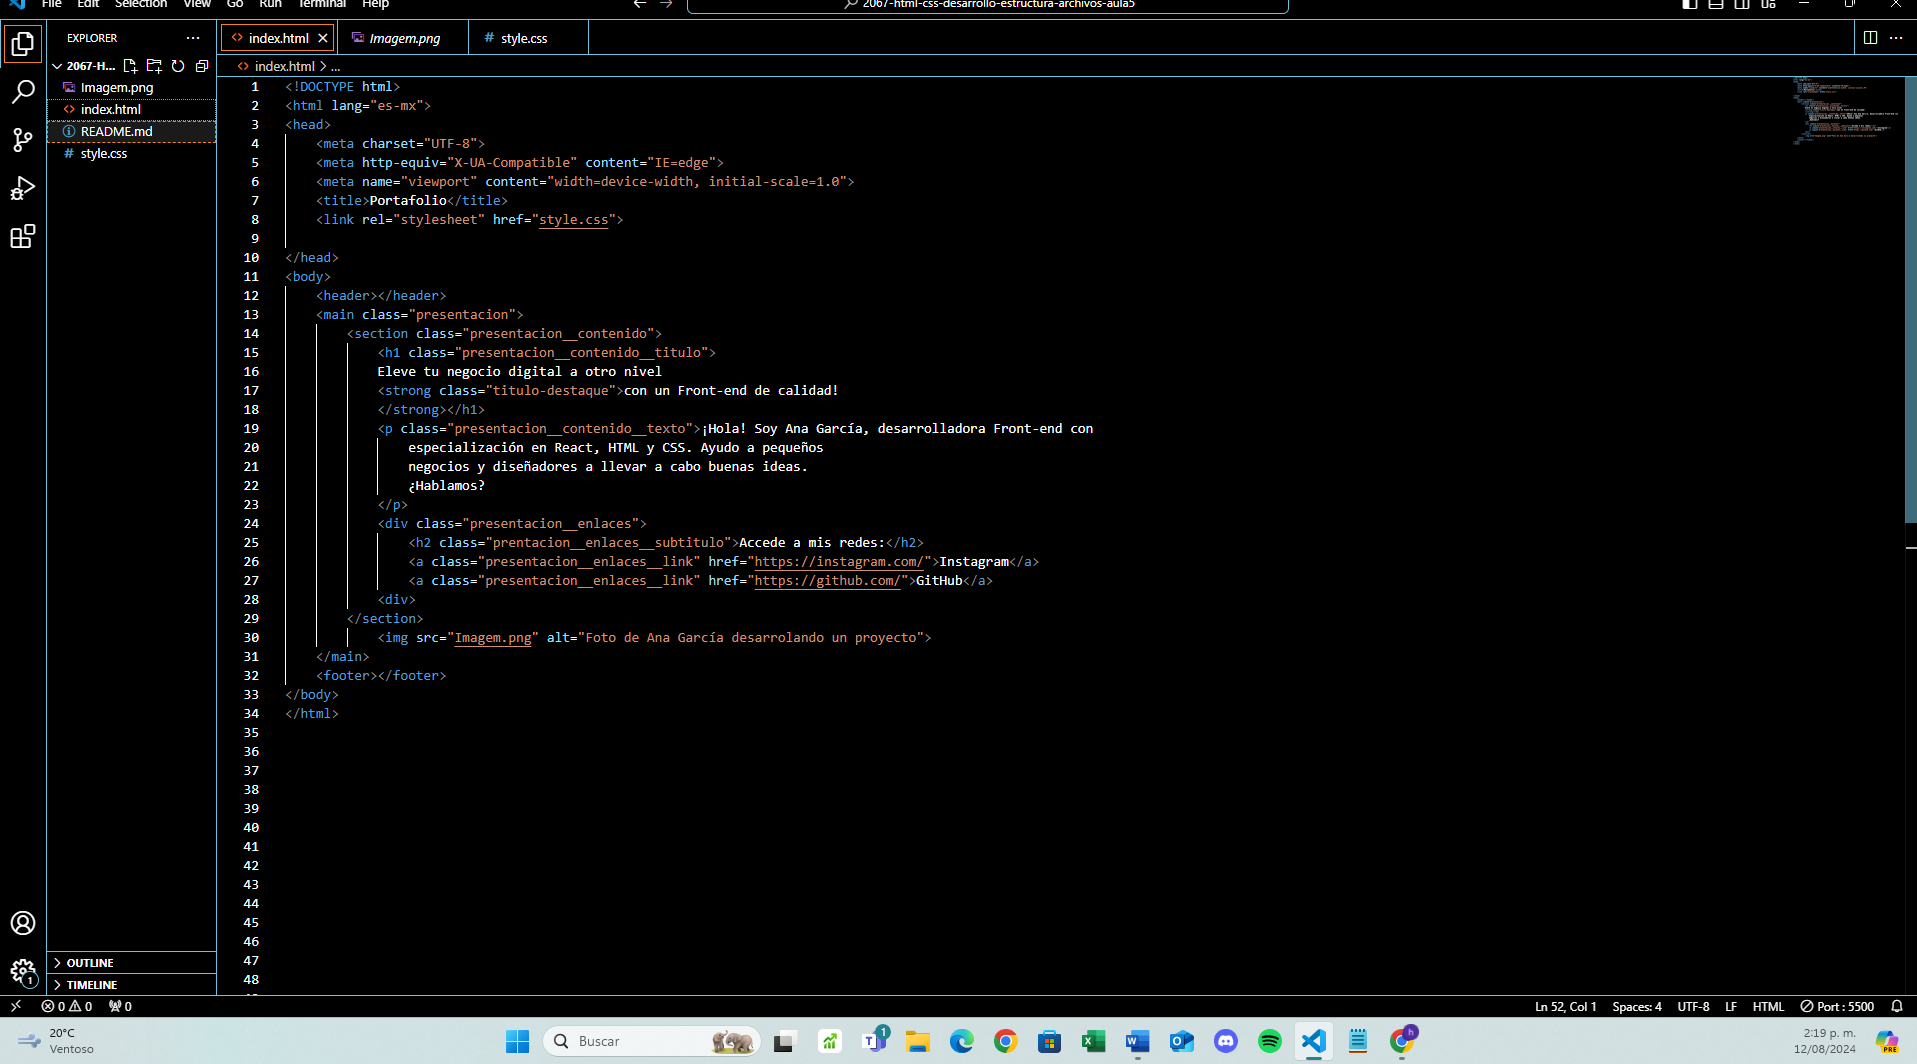Screen dimensions: 1917x1064
Task: Open README.md in the Explorer
Action: [x=131, y=131]
